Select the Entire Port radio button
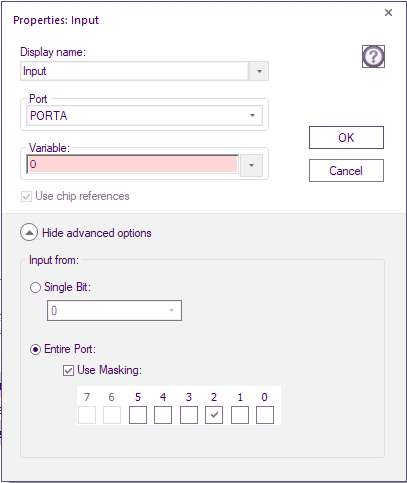Viewport: 407px width, 483px height. tap(35, 349)
